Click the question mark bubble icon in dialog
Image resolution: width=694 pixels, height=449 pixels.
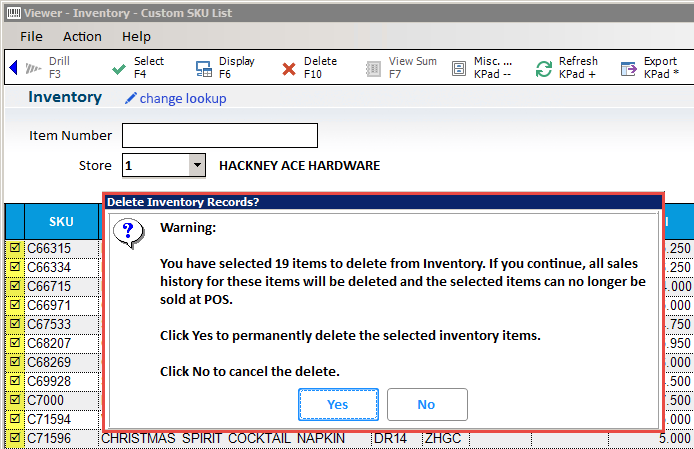coord(129,233)
